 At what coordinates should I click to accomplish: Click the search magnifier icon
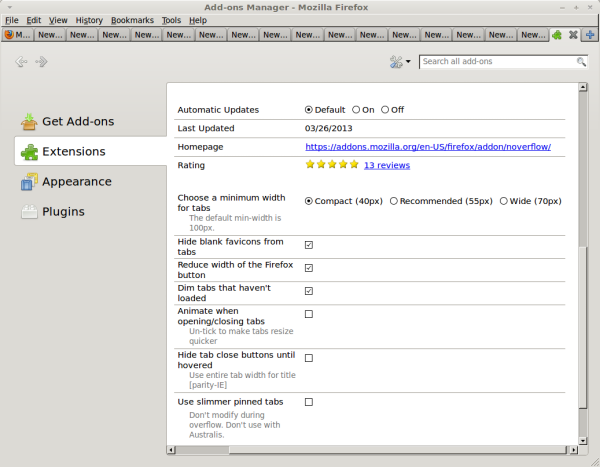(x=581, y=62)
